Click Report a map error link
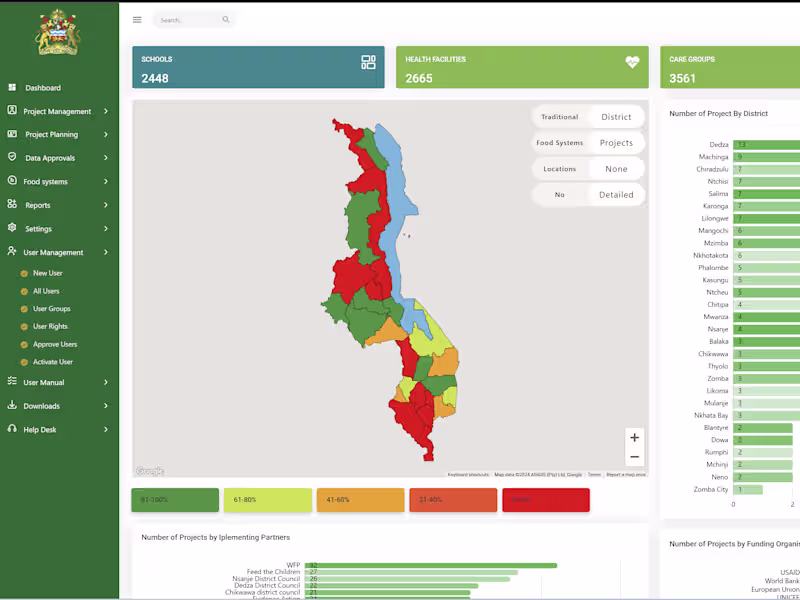The width and height of the screenshot is (800, 600). click(x=626, y=475)
